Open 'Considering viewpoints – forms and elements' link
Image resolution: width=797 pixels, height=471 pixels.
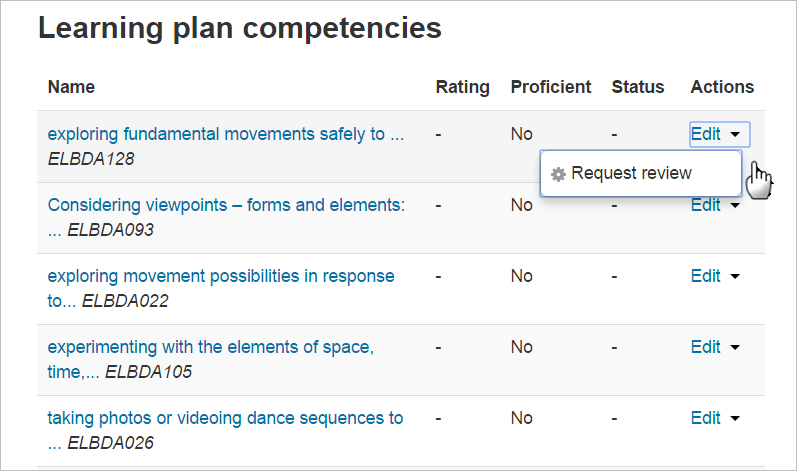pyautogui.click(x=226, y=205)
